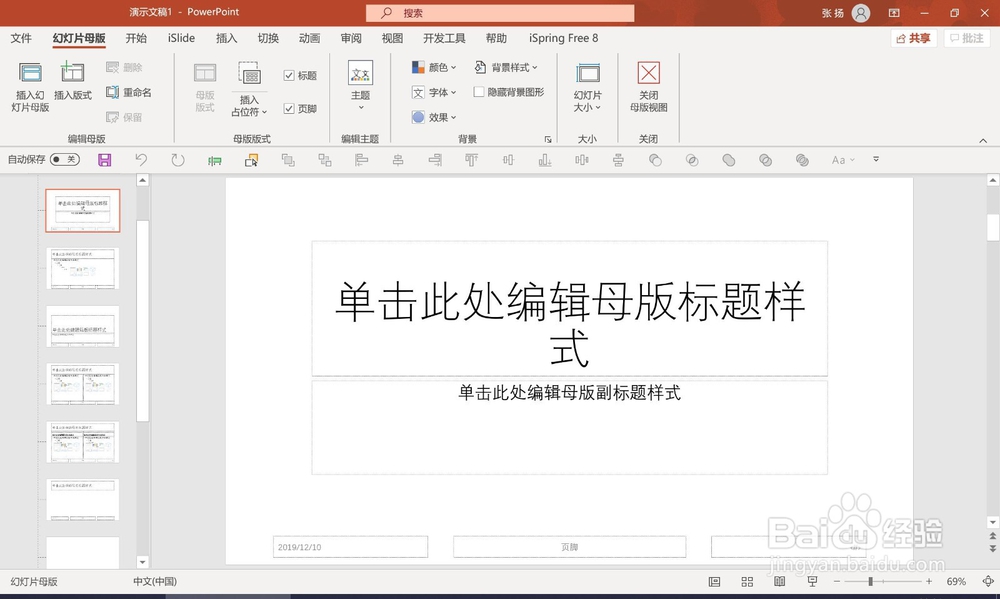Click thumbnail pane scroll down arrow
Screen dimensions: 1000x599
point(142,562)
